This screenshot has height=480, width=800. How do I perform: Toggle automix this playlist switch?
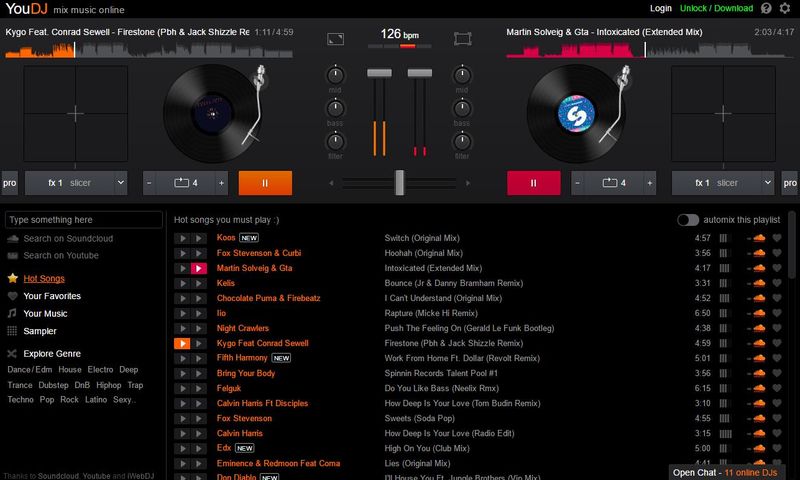688,220
